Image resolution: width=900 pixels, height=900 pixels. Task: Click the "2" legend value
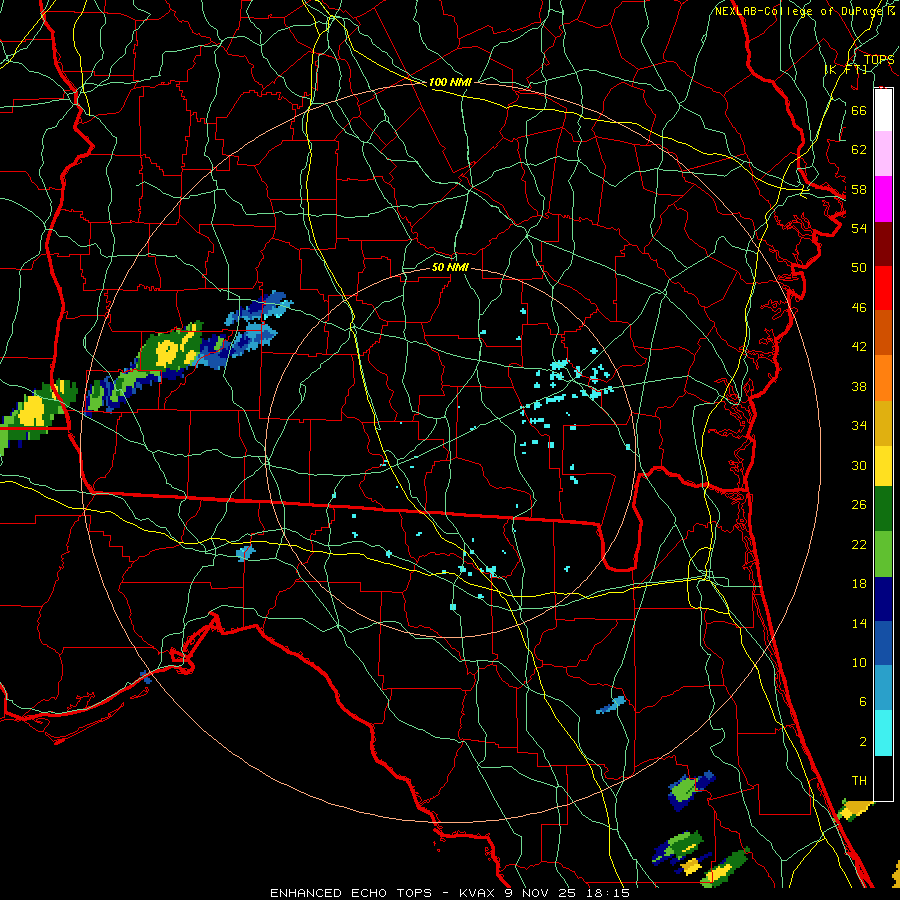862,742
